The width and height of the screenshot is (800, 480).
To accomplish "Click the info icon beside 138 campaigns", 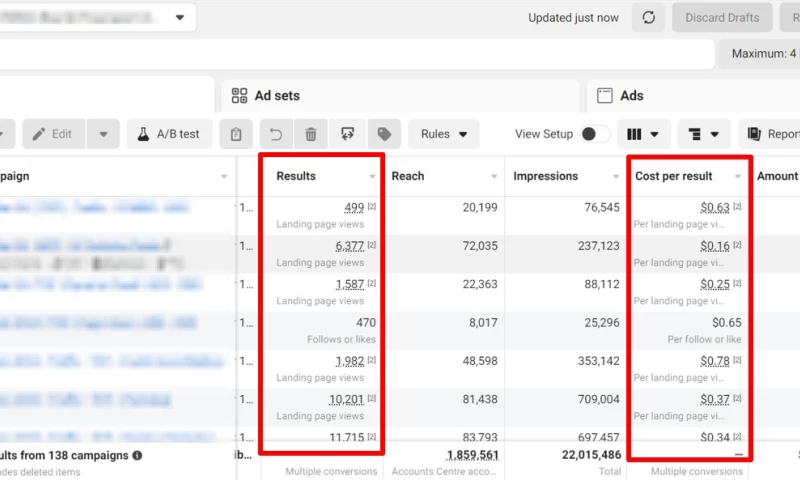I will [137, 455].
